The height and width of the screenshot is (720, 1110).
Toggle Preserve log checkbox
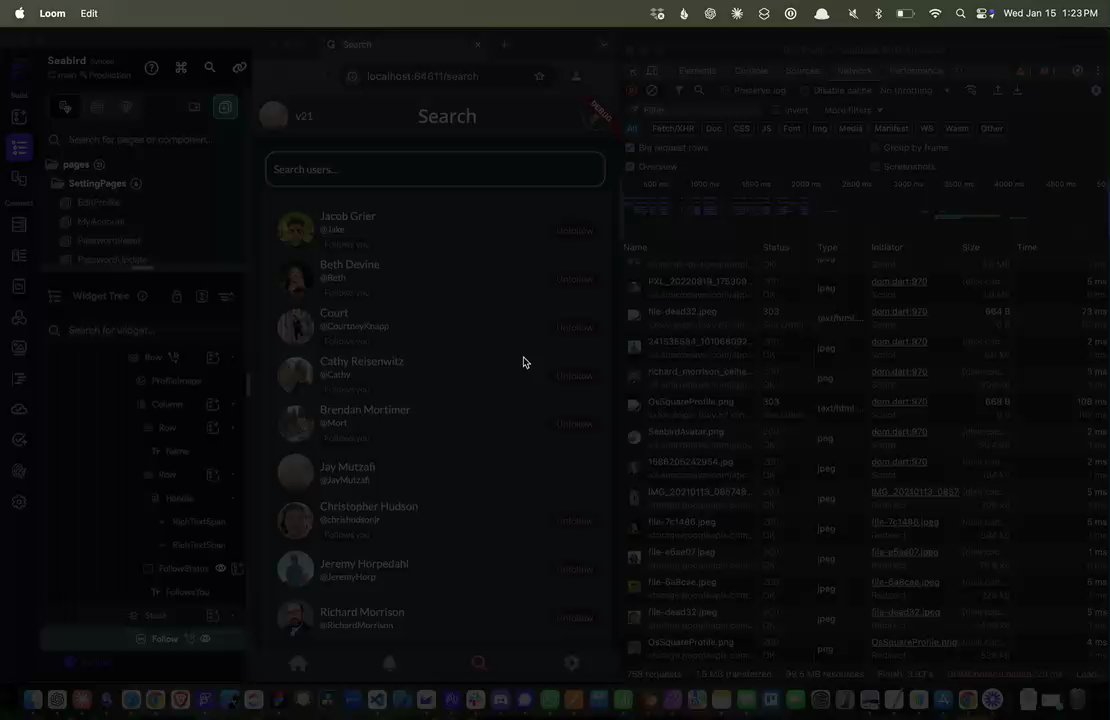pyautogui.click(x=725, y=91)
